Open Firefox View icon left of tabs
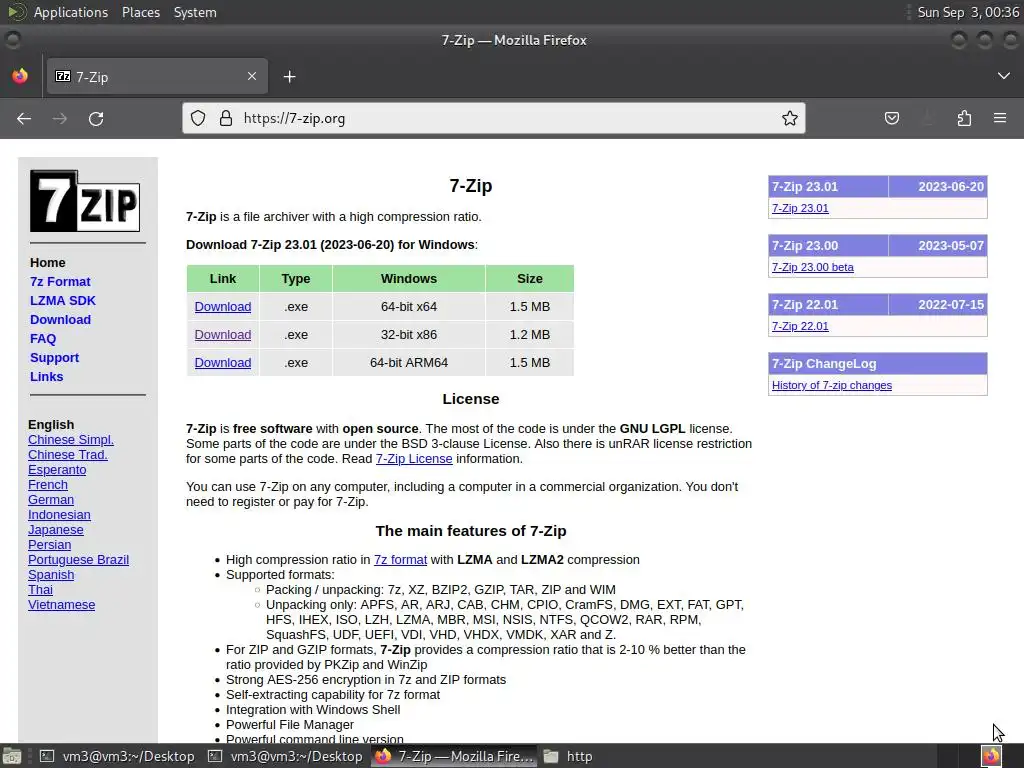 pos(20,76)
